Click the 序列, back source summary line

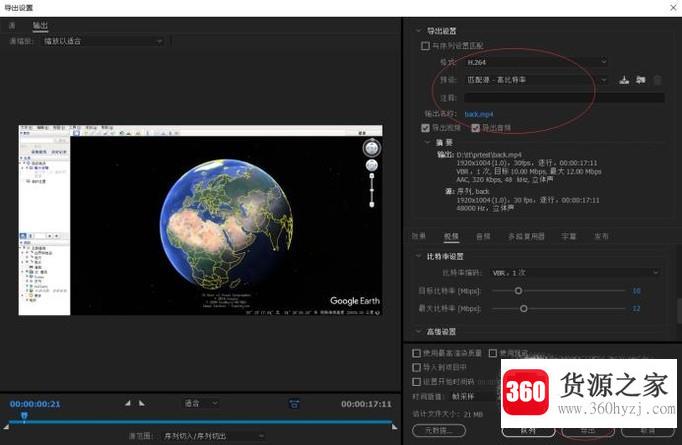pyautogui.click(x=473, y=191)
